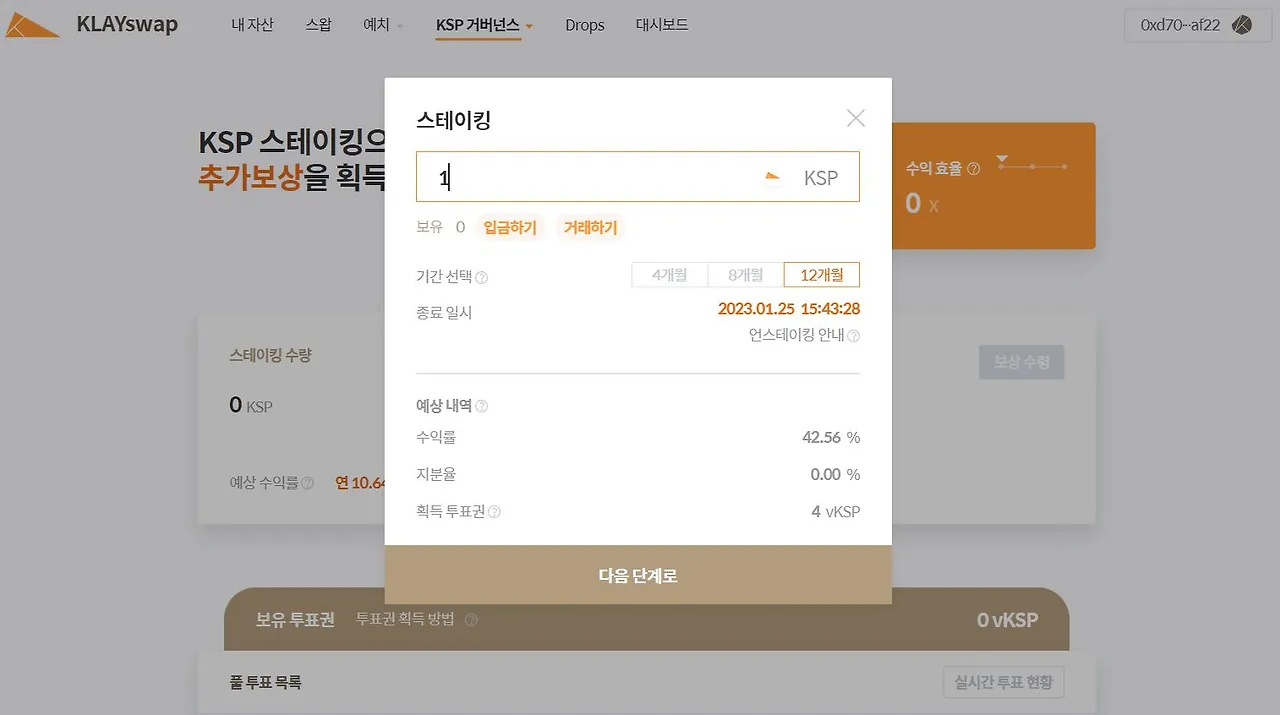Select the 4개월 staking period
1280x715 pixels.
click(668, 274)
